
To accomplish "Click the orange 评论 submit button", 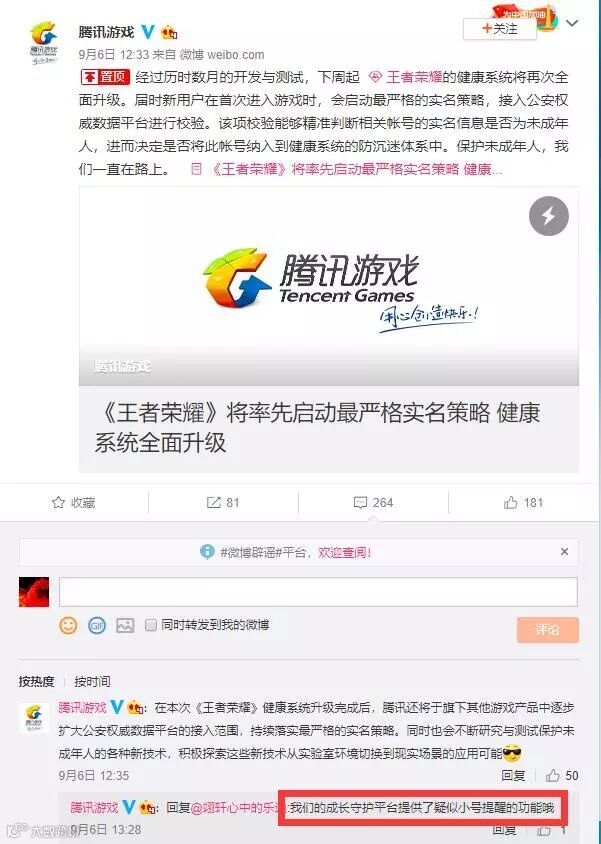I will pyautogui.click(x=548, y=629).
